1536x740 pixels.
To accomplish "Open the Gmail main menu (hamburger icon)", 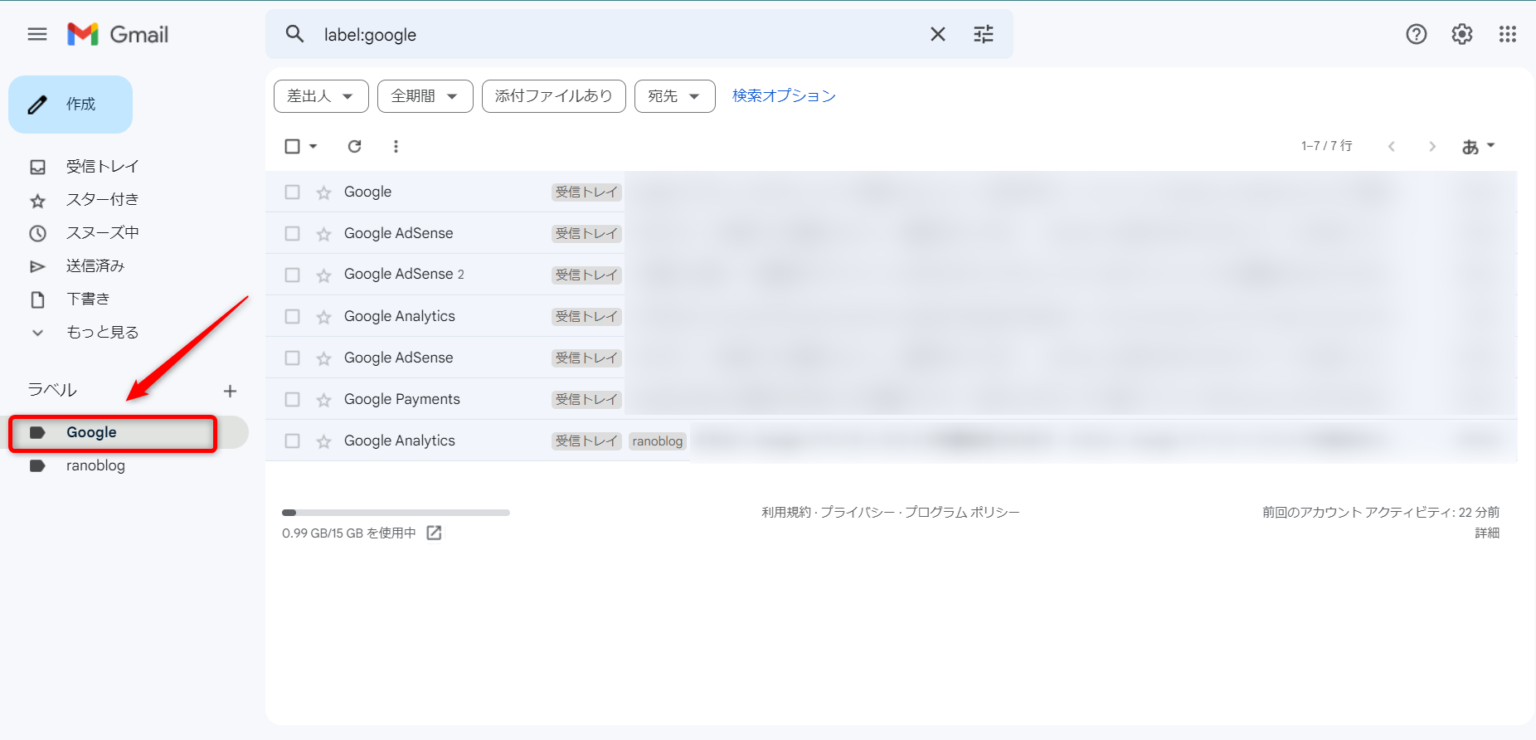I will tap(37, 33).
